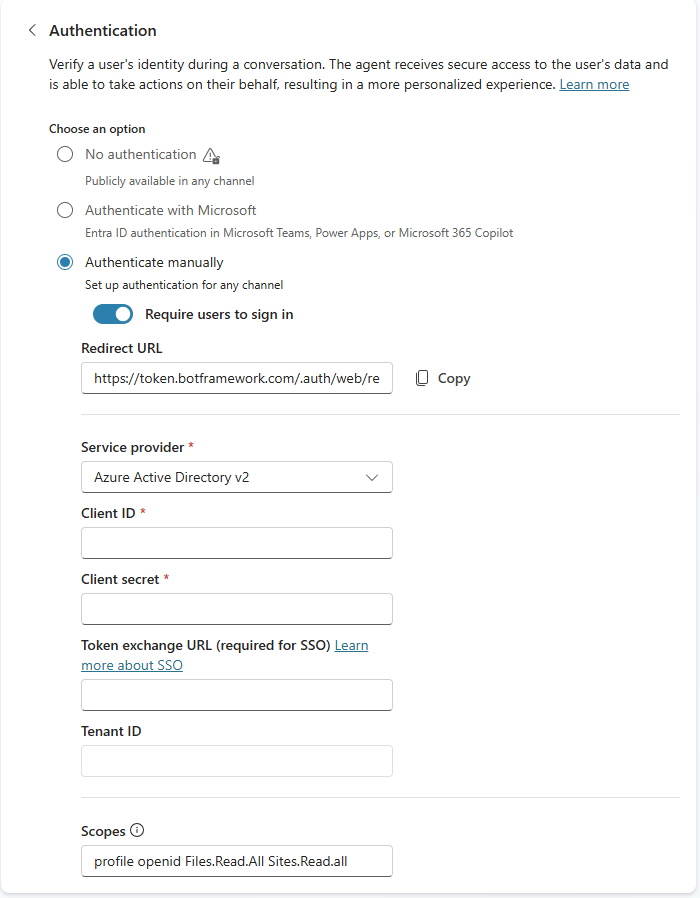Click the Copy icon to copy Redirect URL

pos(424,378)
